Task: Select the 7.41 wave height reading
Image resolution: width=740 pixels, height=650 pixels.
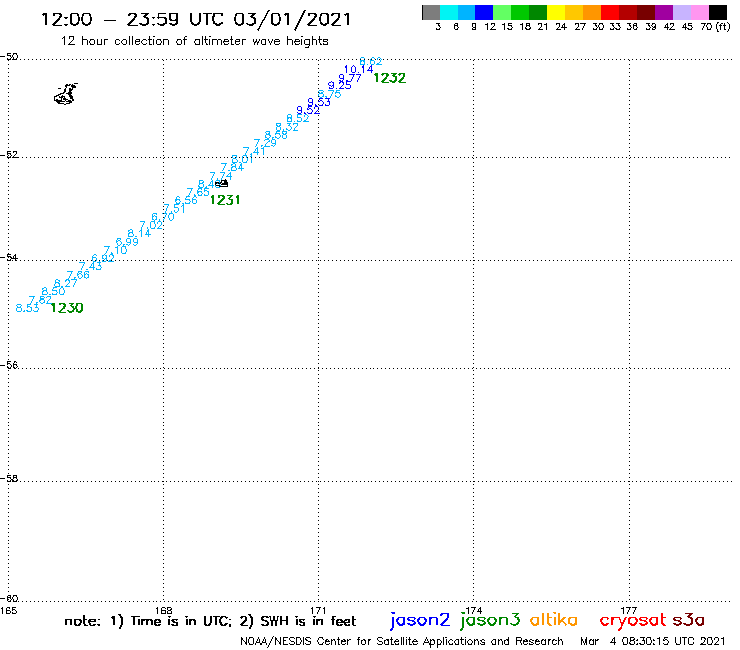Action: (x=254, y=151)
